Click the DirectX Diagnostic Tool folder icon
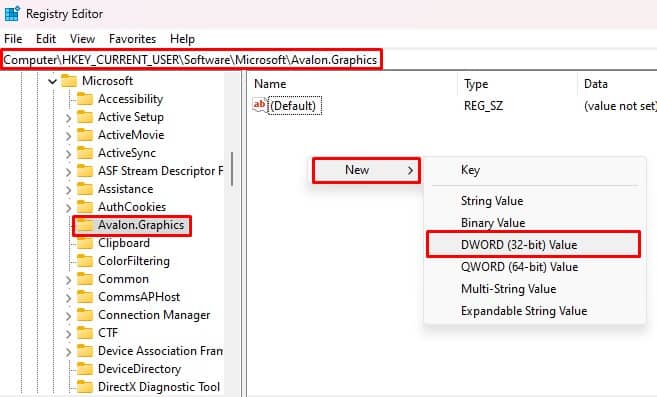 pos(85,387)
